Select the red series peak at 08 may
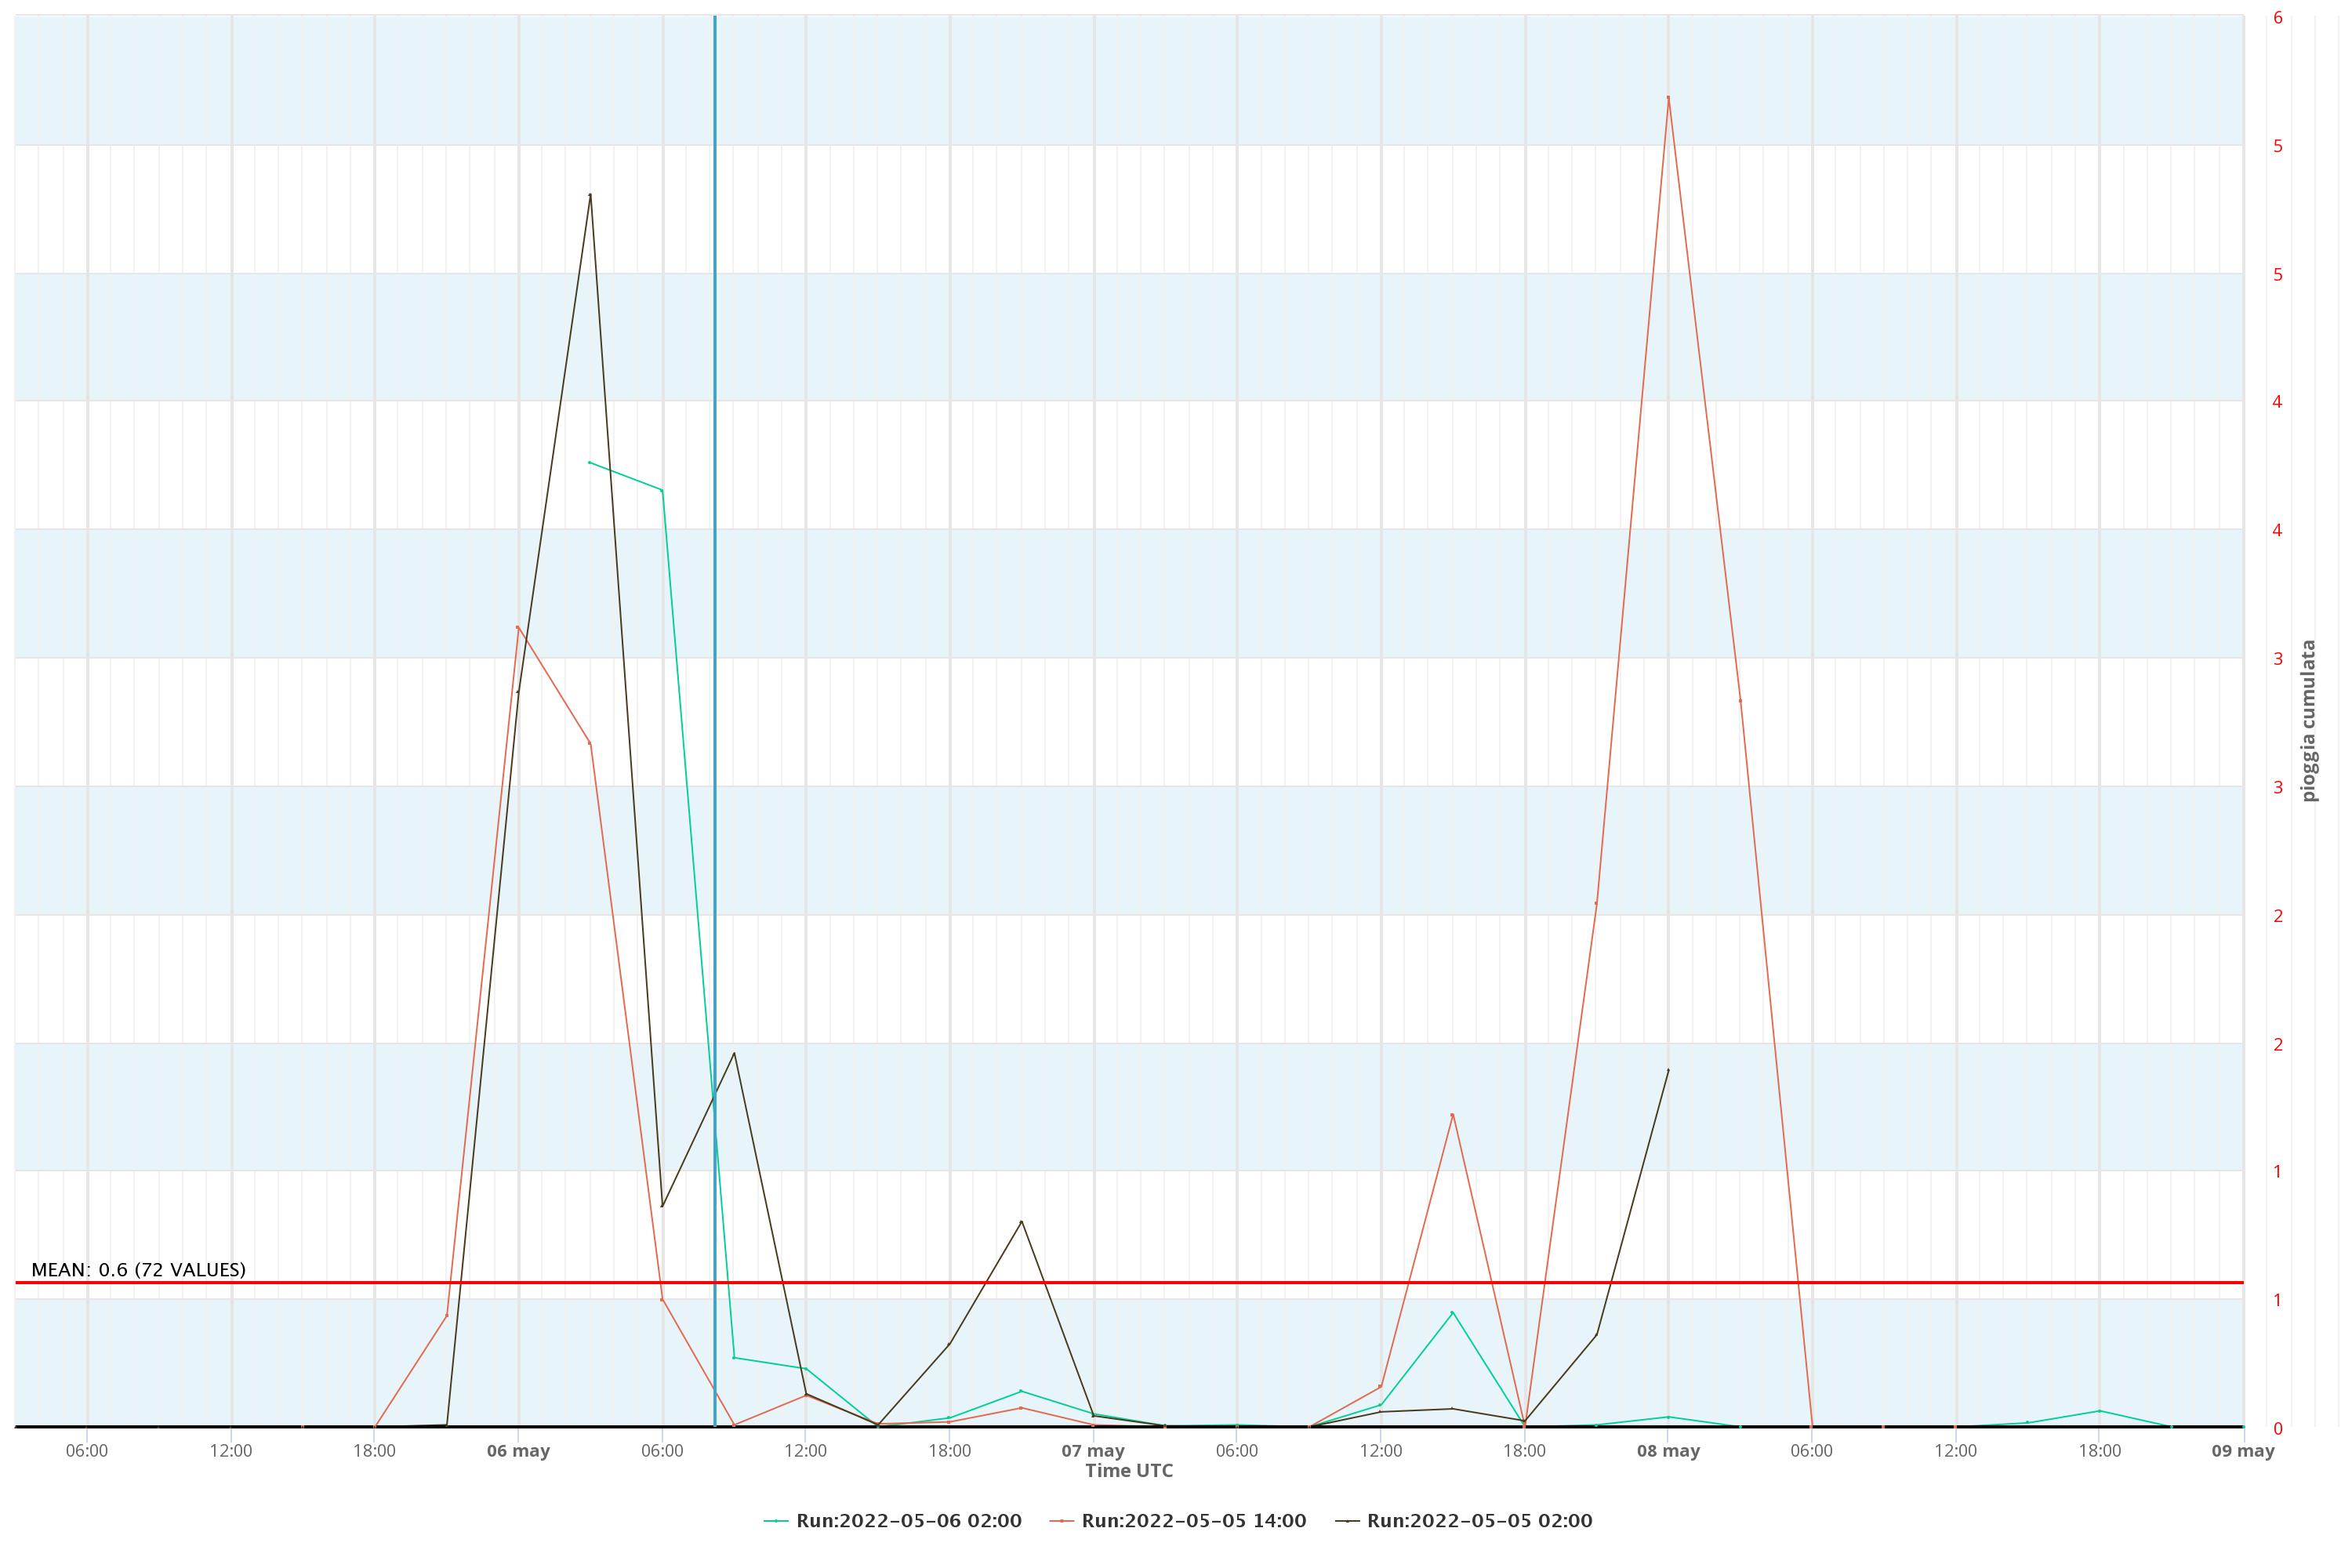 [x=1668, y=97]
